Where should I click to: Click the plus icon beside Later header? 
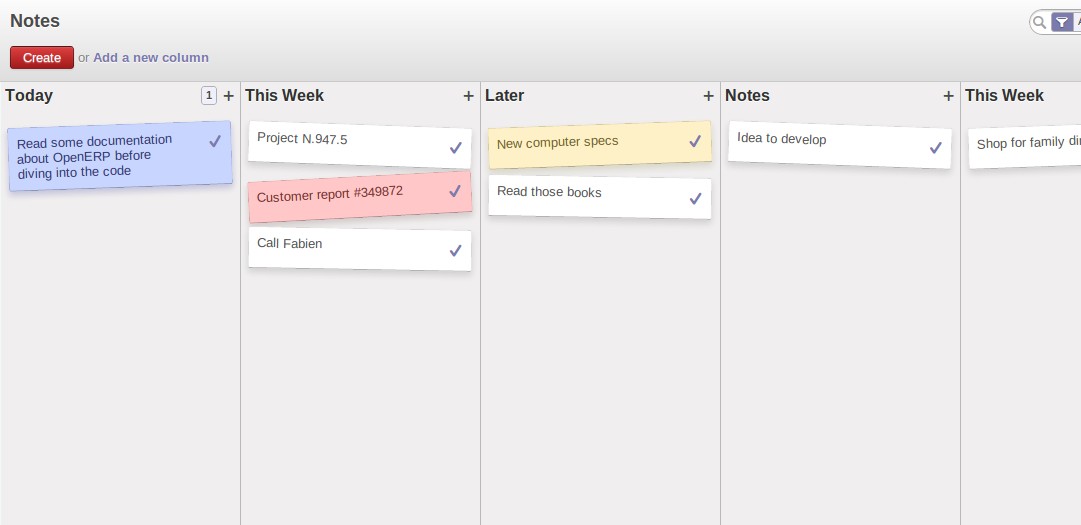708,96
